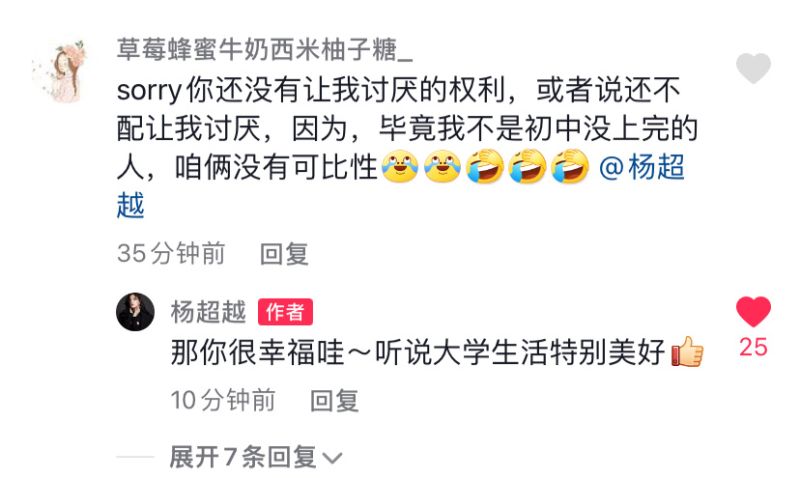Open 杨超越 username in reply

[x=208, y=312]
